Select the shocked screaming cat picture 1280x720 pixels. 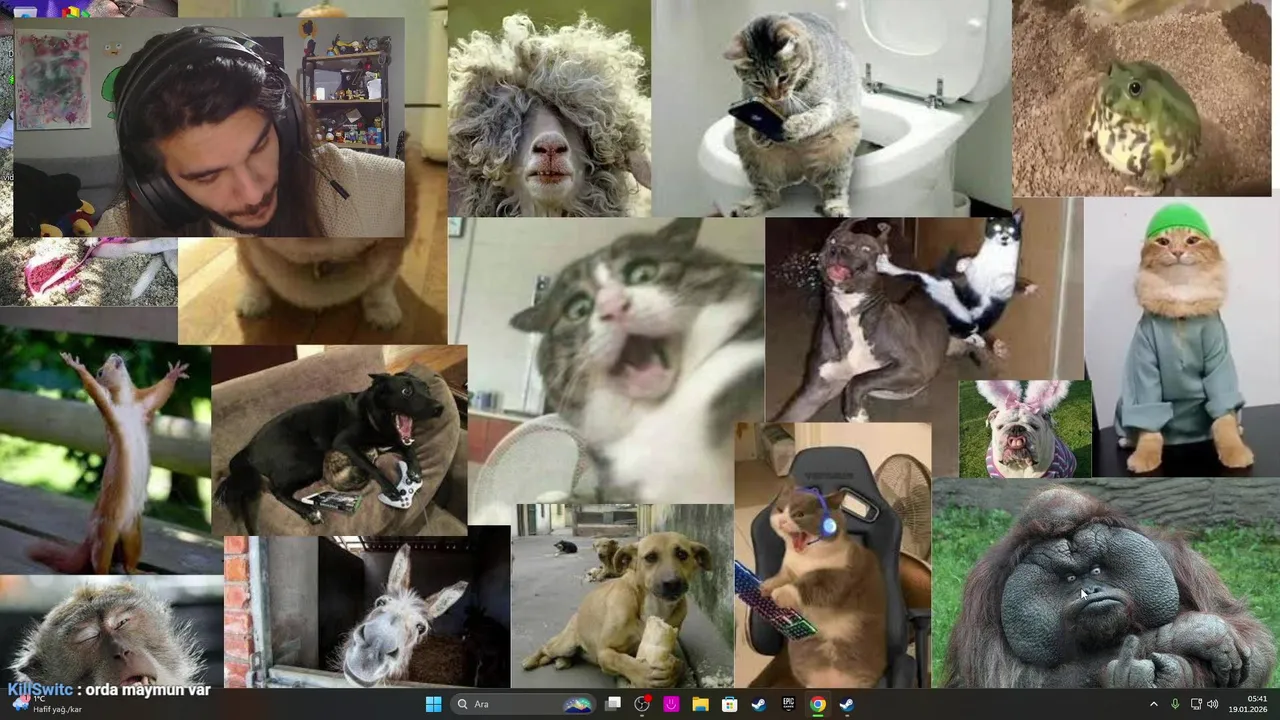click(606, 360)
